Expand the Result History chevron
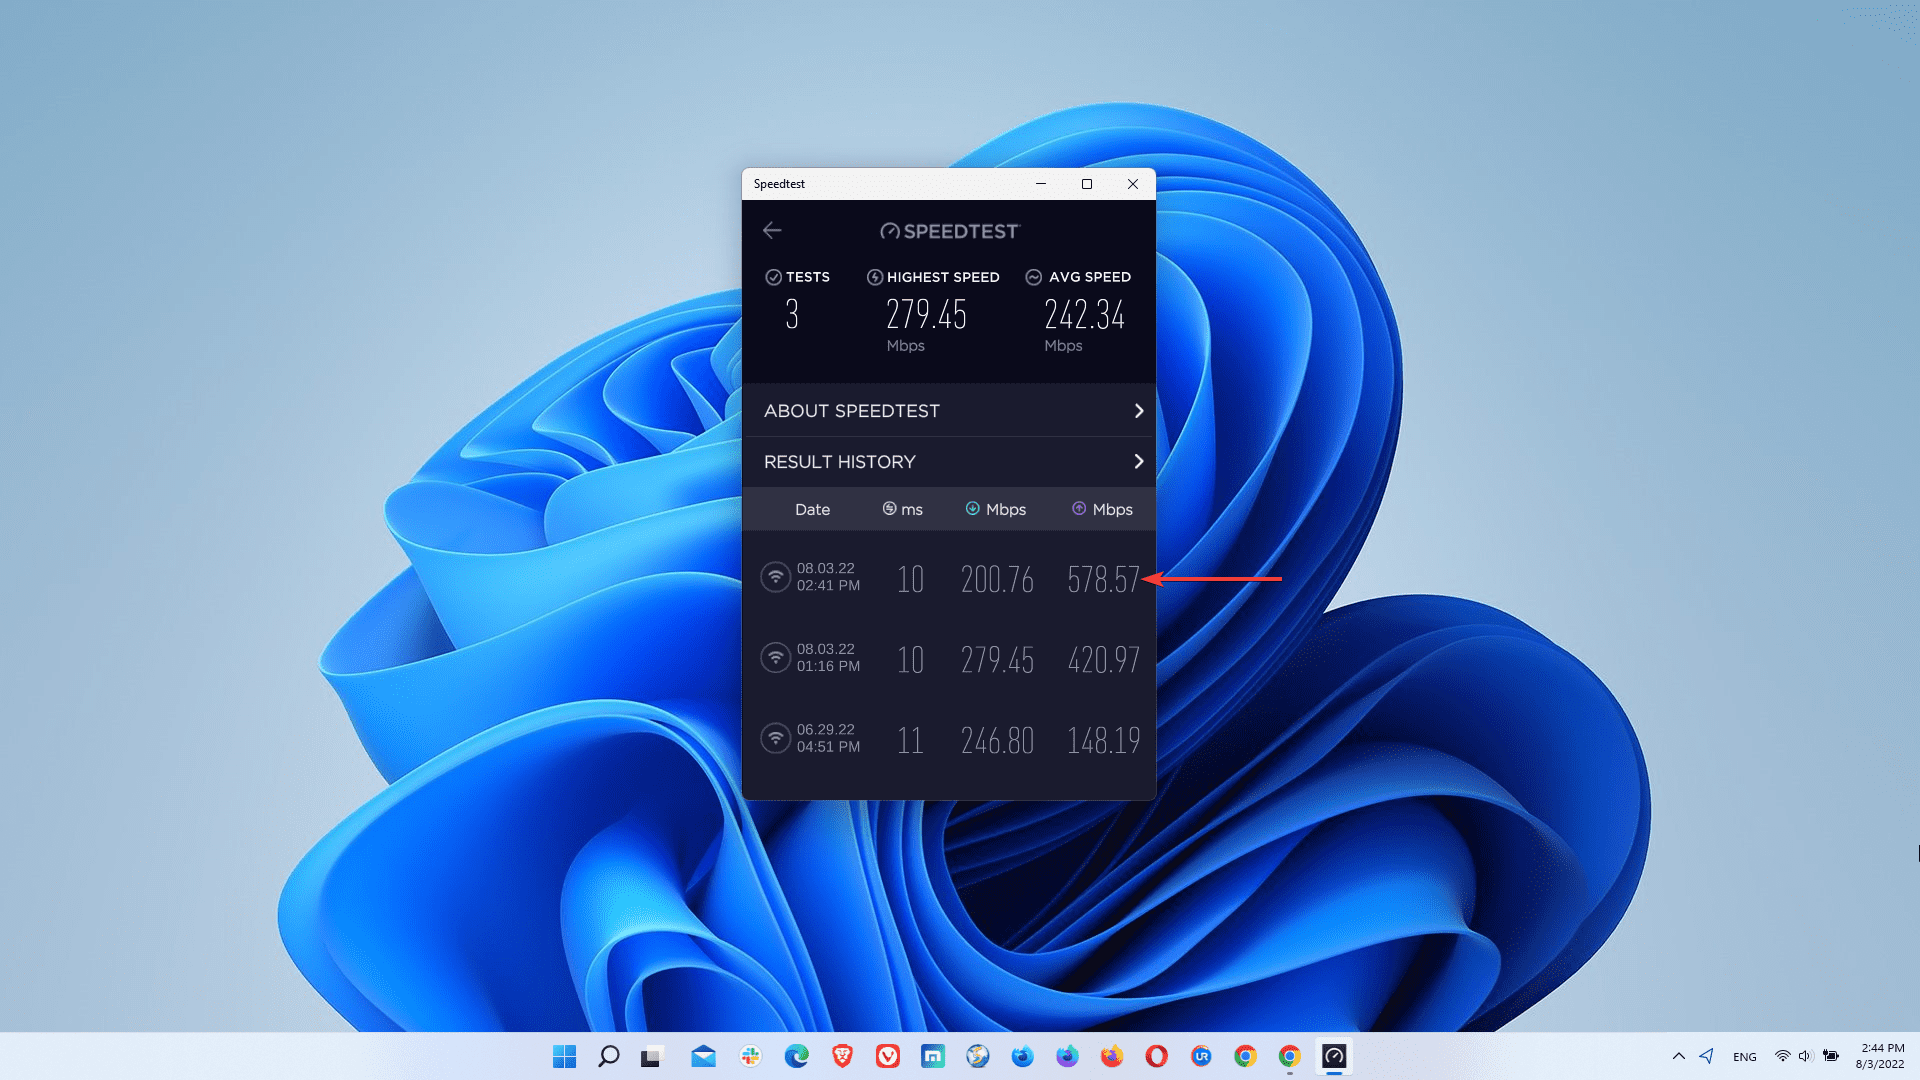 (1138, 461)
